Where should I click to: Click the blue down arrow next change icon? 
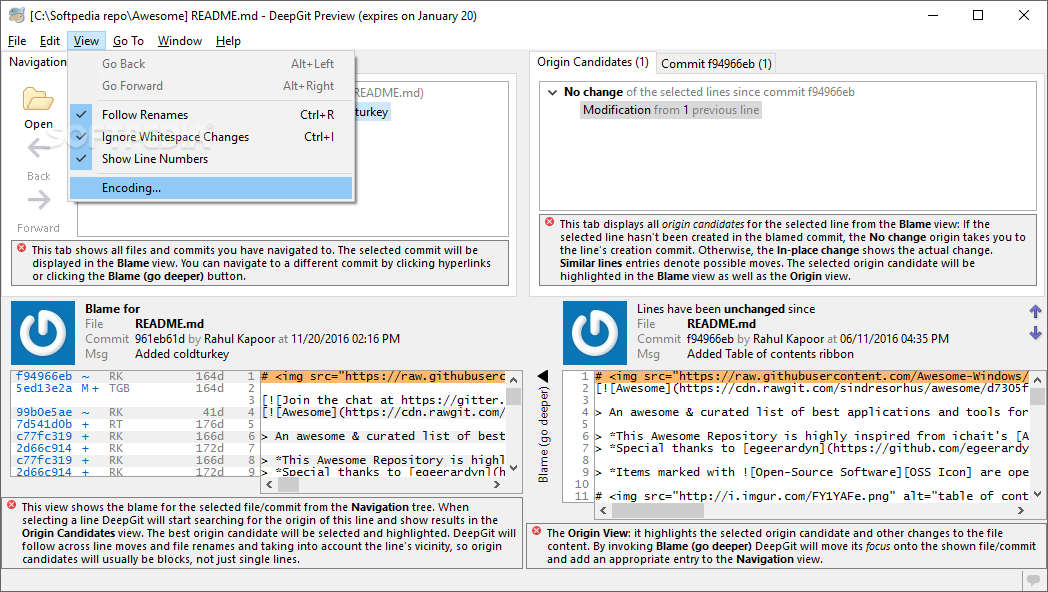click(1035, 332)
